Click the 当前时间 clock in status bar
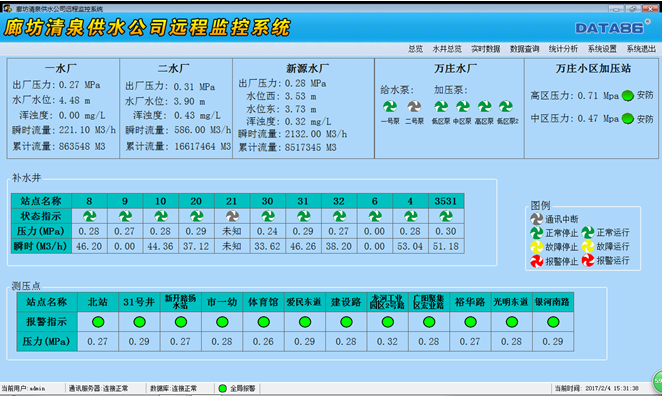 [597, 388]
